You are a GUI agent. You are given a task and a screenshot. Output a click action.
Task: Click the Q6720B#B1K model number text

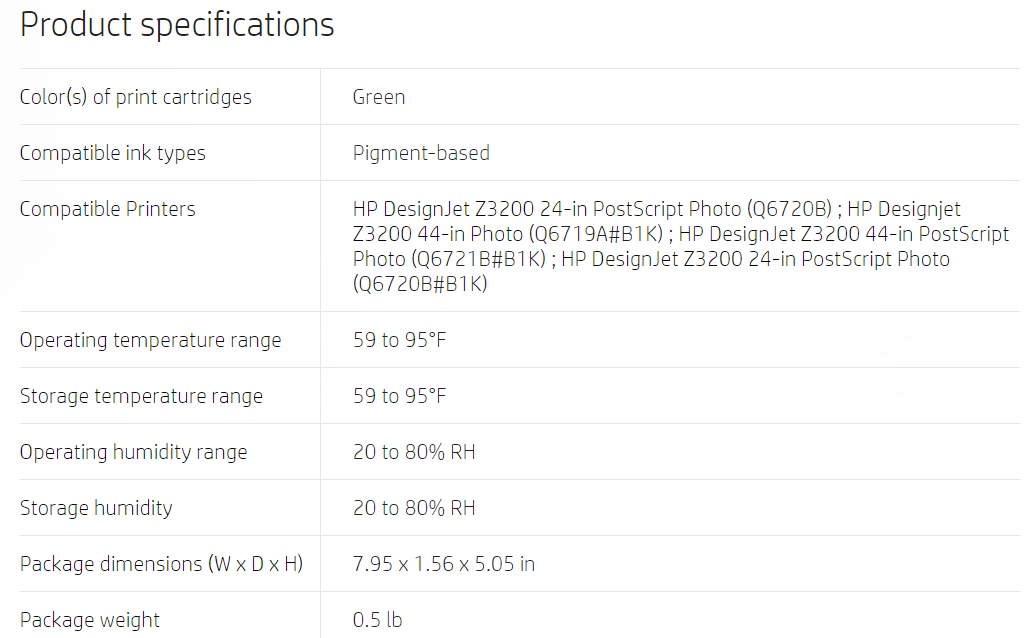click(x=420, y=284)
